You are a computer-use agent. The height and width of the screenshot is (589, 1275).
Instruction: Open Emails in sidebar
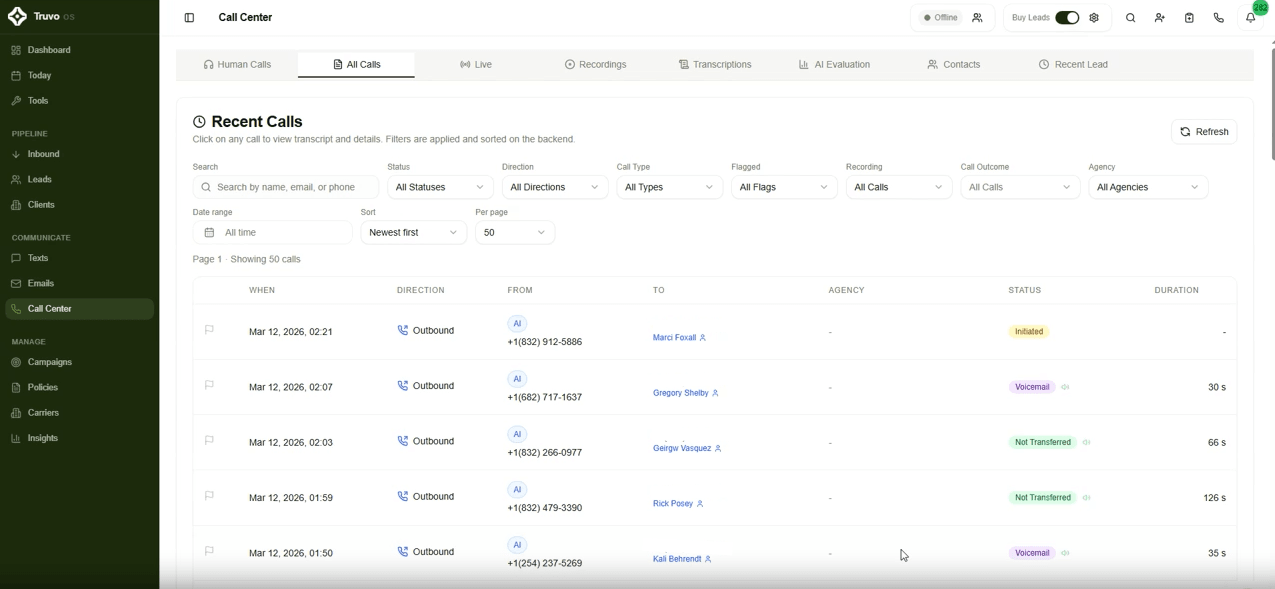click(79, 283)
